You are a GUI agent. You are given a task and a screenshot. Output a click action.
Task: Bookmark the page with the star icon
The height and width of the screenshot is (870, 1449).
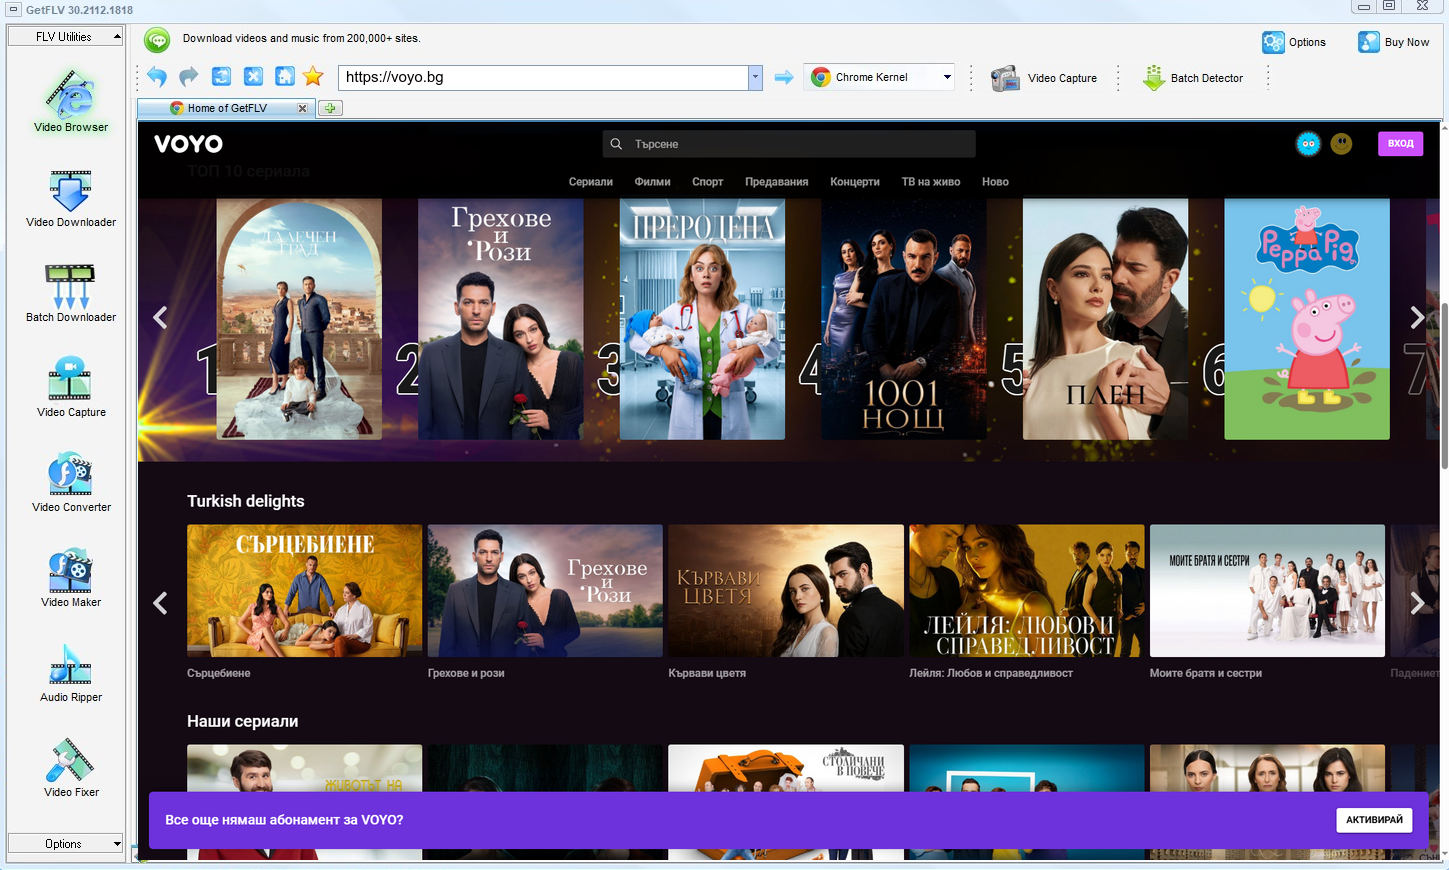coord(313,76)
